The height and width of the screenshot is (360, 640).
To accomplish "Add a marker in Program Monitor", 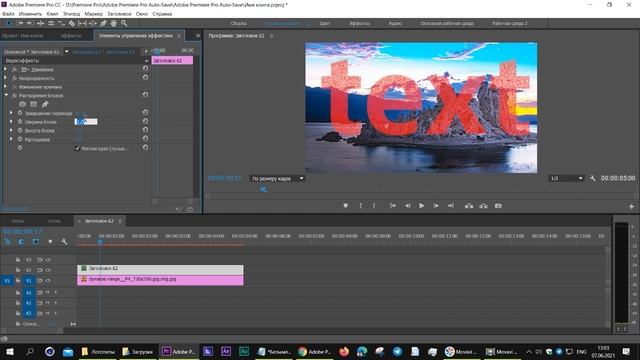I will [x=345, y=206].
